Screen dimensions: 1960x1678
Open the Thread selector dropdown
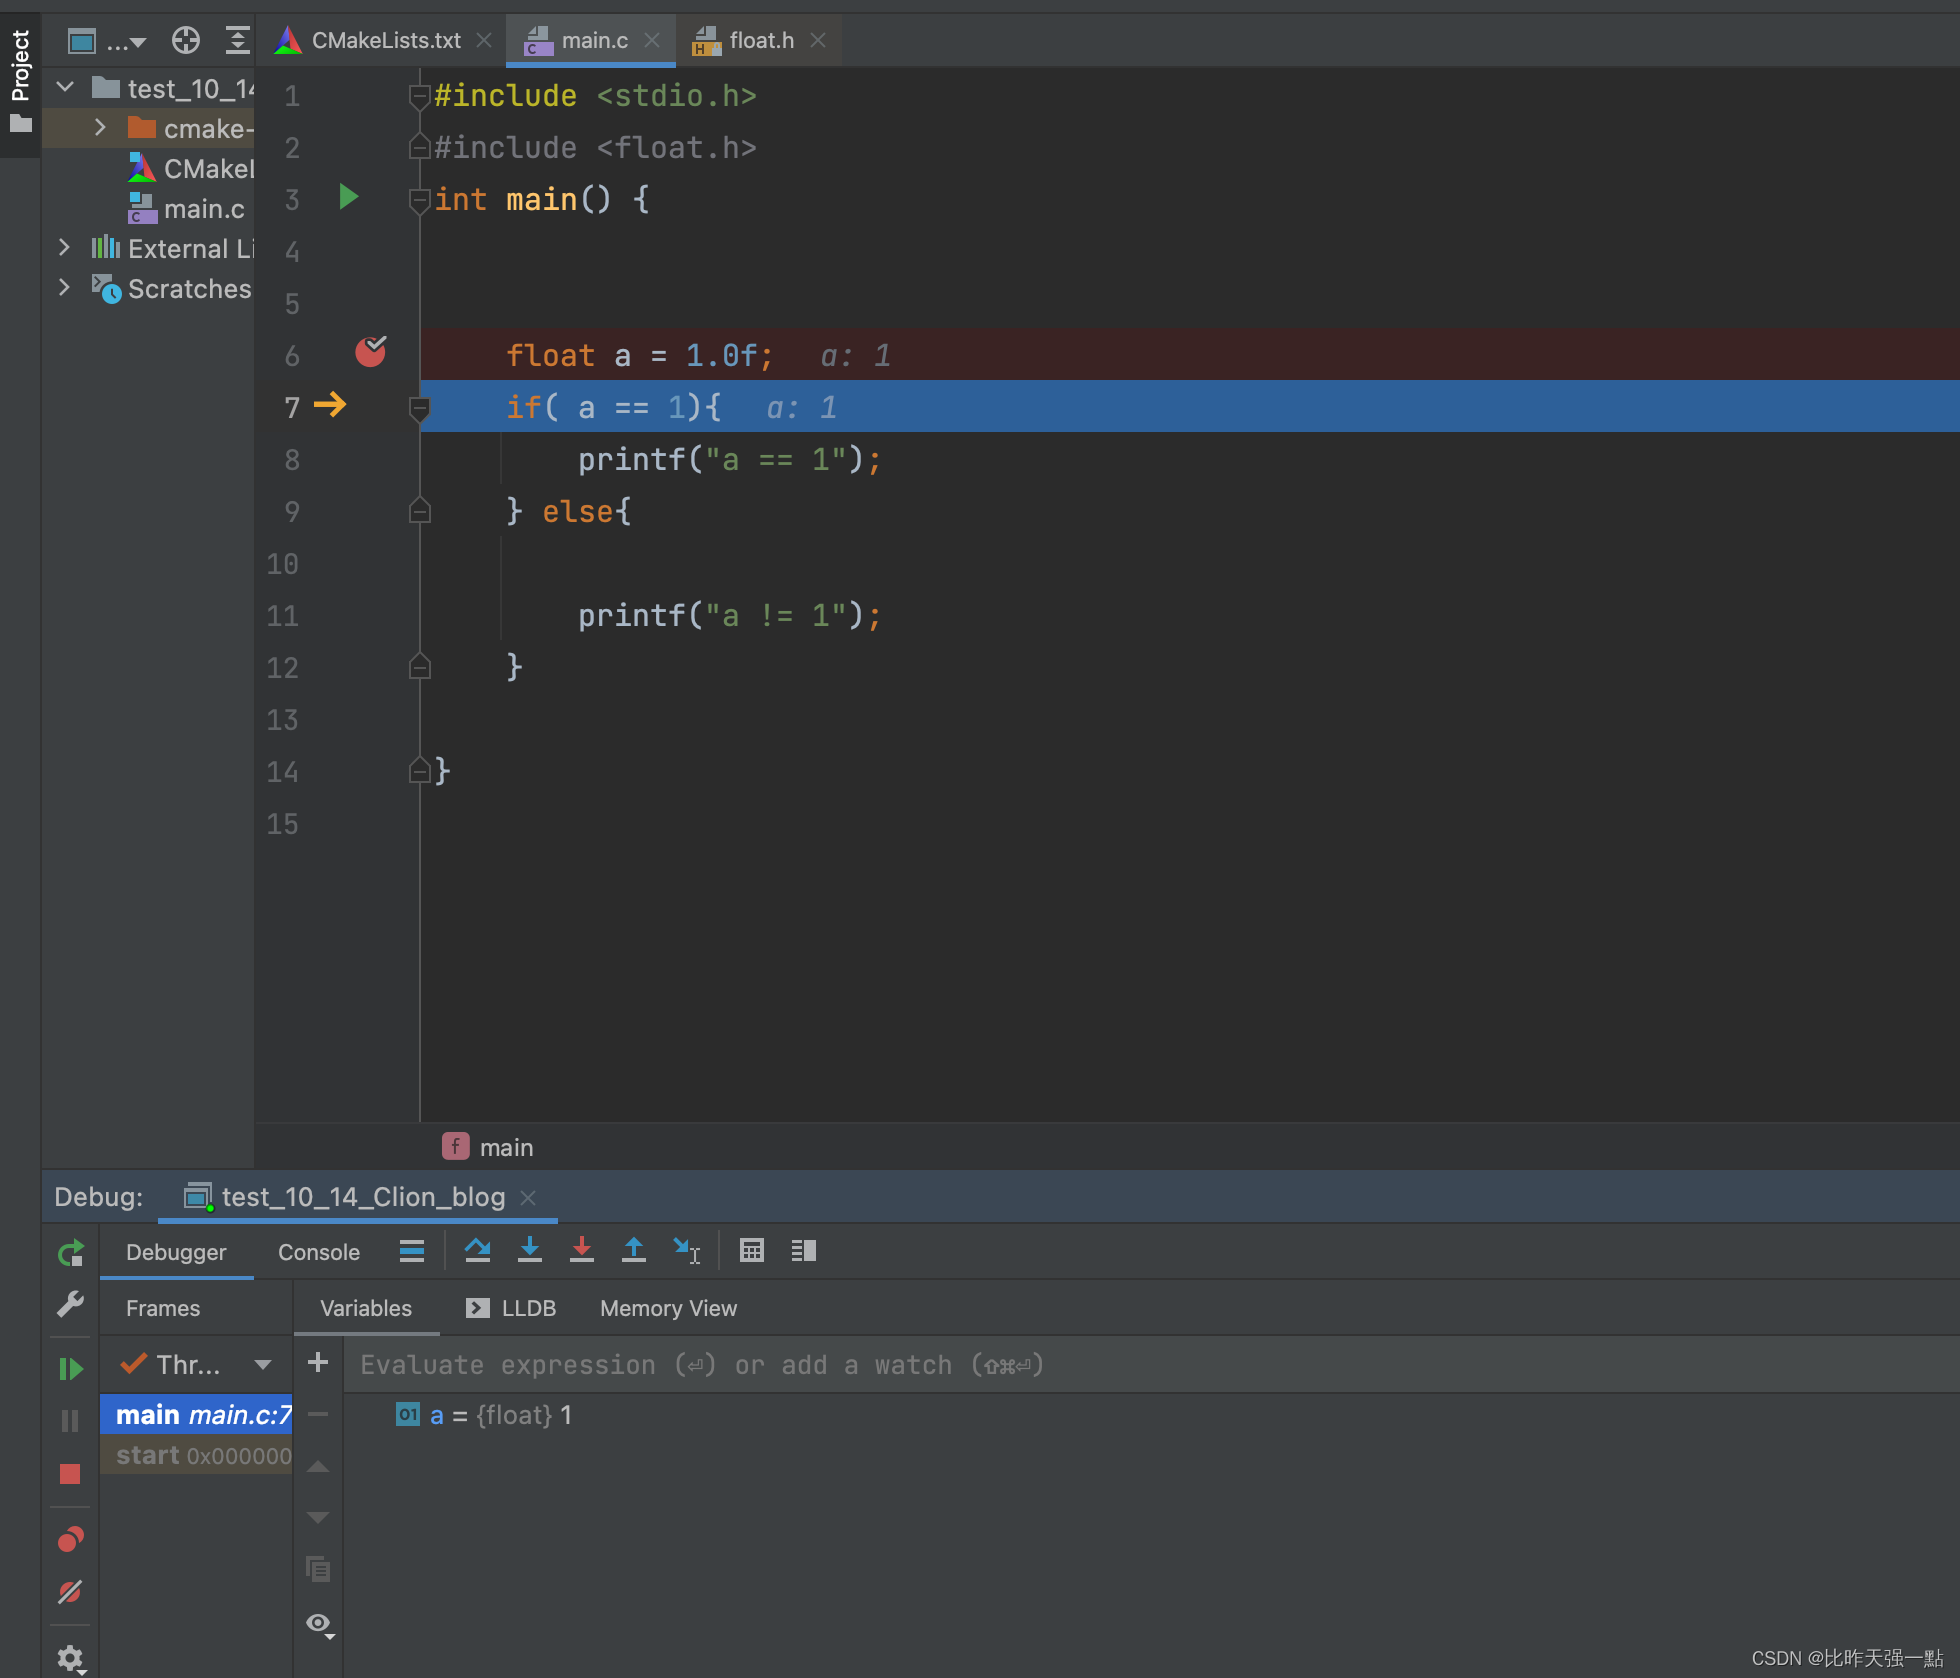(x=263, y=1365)
